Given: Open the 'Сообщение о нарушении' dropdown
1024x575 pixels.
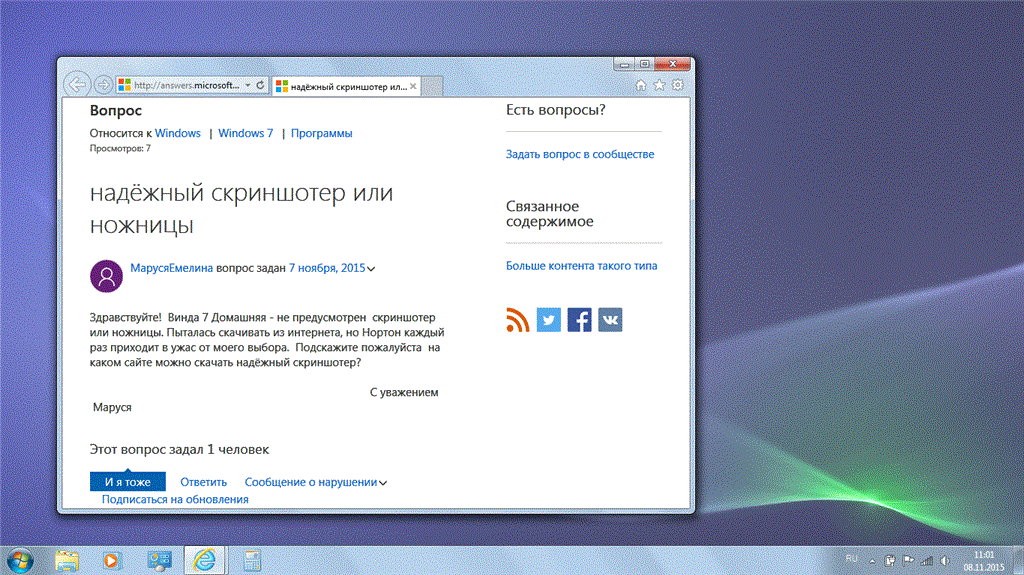Looking at the screenshot, I should click(x=315, y=482).
